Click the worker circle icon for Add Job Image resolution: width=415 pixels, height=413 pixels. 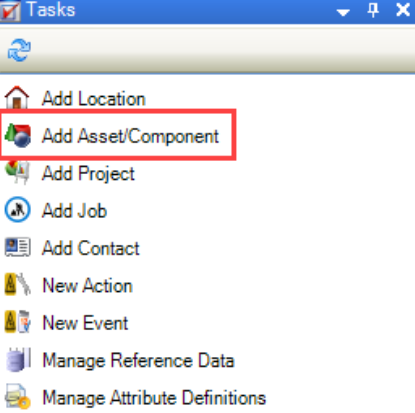[x=17, y=210]
